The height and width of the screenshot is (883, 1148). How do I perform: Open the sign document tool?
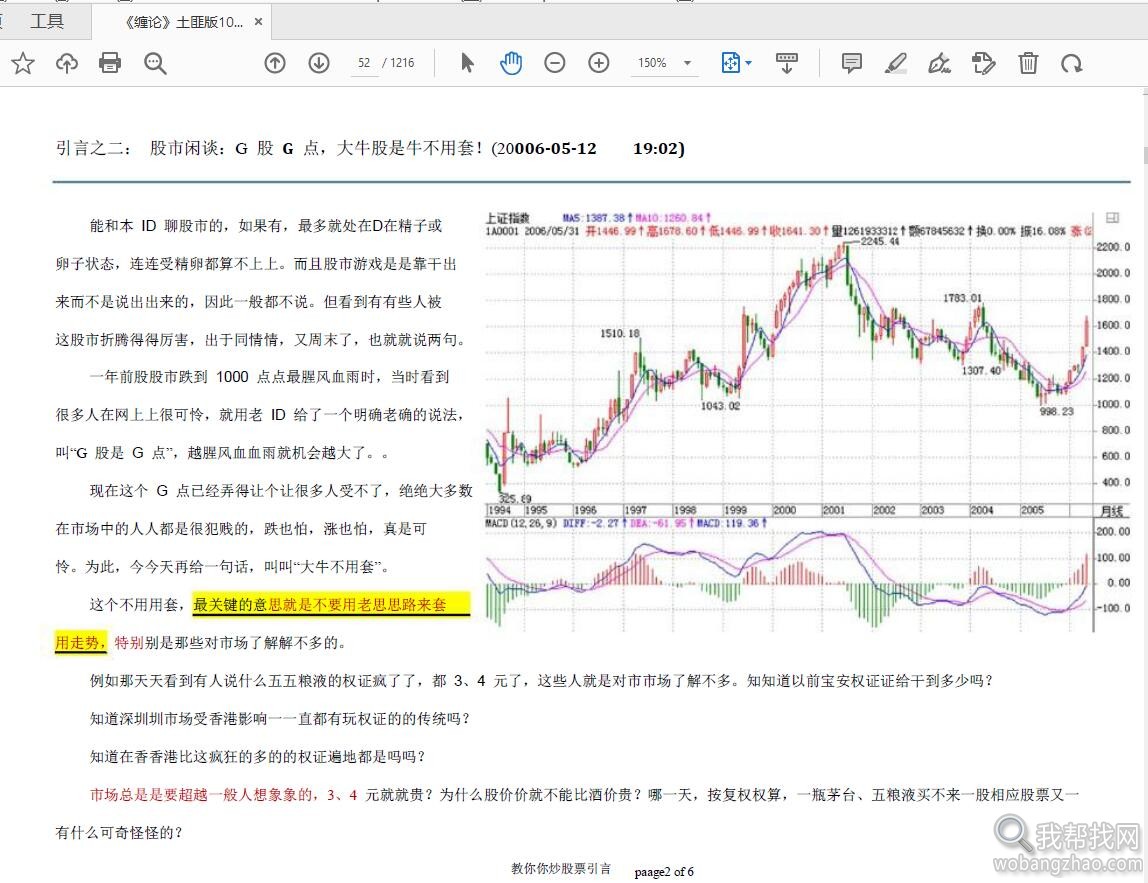[939, 64]
